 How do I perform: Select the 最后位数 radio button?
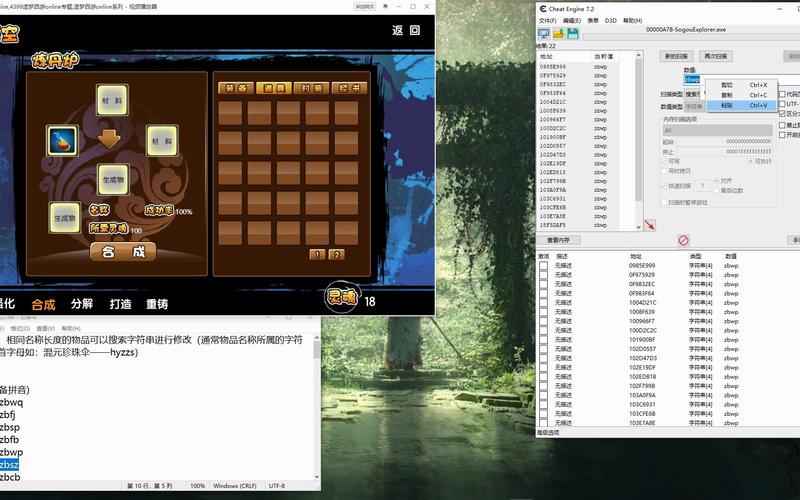[716, 190]
